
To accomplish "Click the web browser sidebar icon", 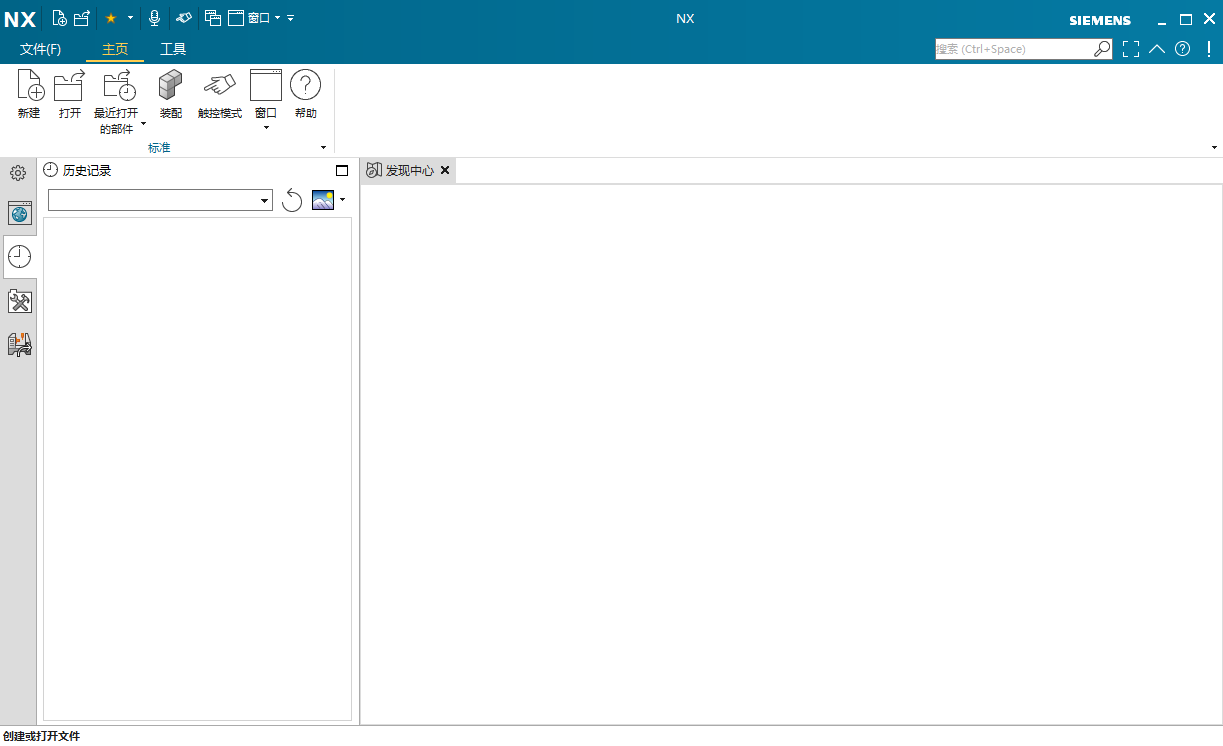I will [19, 213].
